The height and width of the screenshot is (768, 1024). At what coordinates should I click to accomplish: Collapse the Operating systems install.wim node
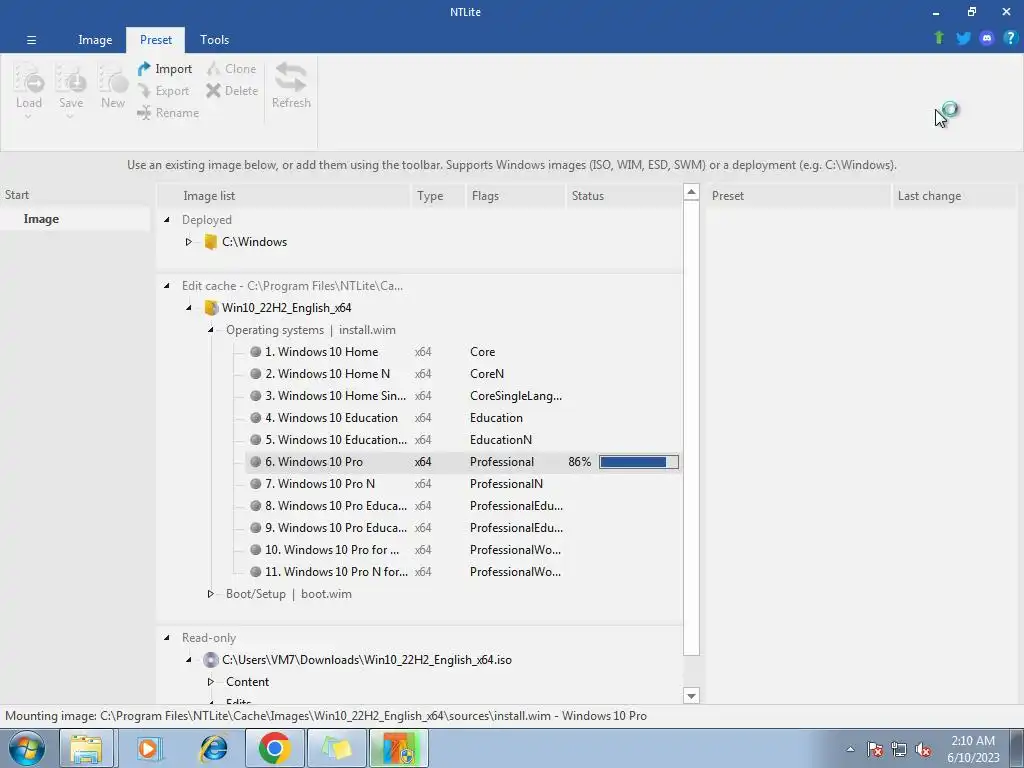(x=211, y=330)
